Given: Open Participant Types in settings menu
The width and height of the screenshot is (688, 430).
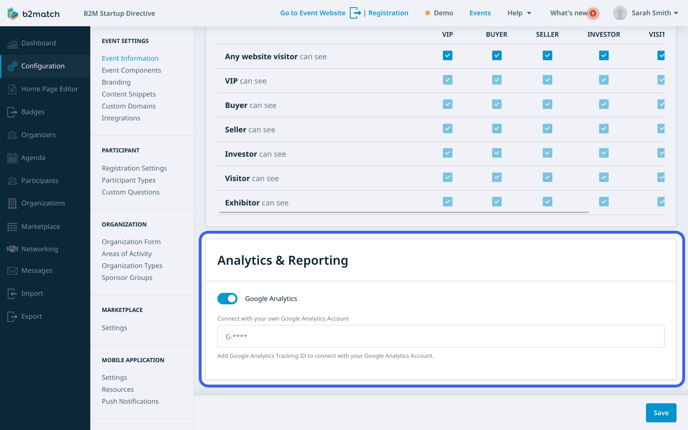Looking at the screenshot, I should click(128, 180).
